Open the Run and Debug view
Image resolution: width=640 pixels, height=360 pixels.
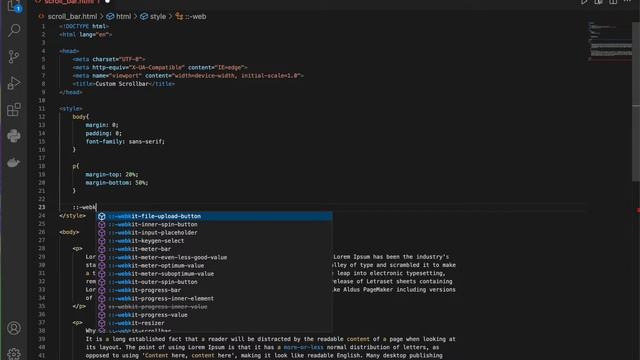[x=14, y=83]
